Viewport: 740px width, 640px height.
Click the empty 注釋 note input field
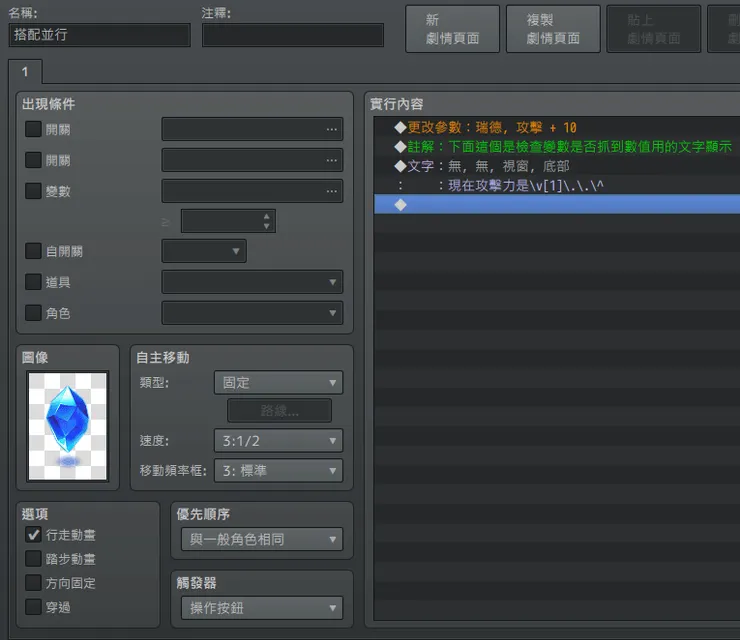[x=293, y=35]
